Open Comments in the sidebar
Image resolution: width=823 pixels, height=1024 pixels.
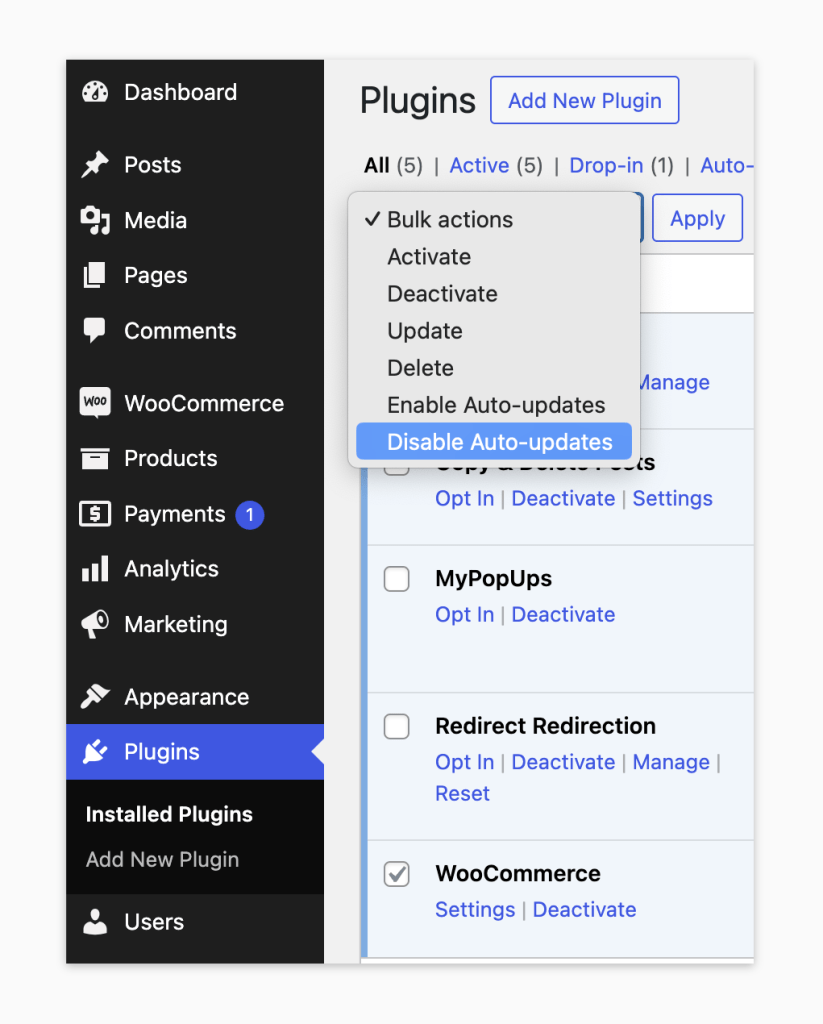click(x=180, y=331)
